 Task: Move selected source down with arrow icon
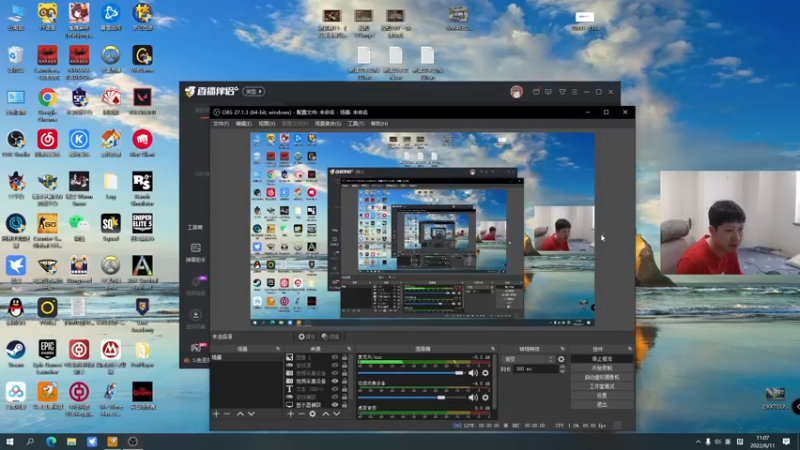pyautogui.click(x=337, y=414)
